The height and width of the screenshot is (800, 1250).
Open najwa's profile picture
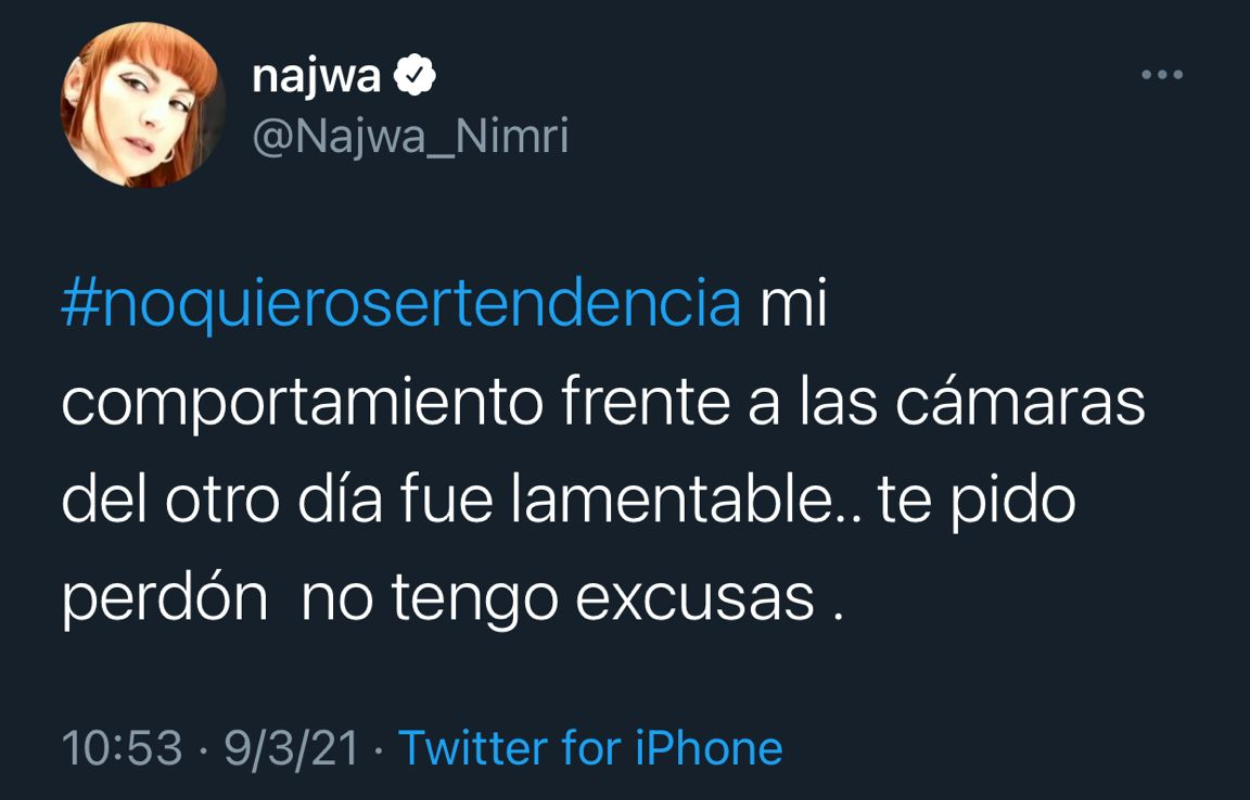(x=143, y=105)
